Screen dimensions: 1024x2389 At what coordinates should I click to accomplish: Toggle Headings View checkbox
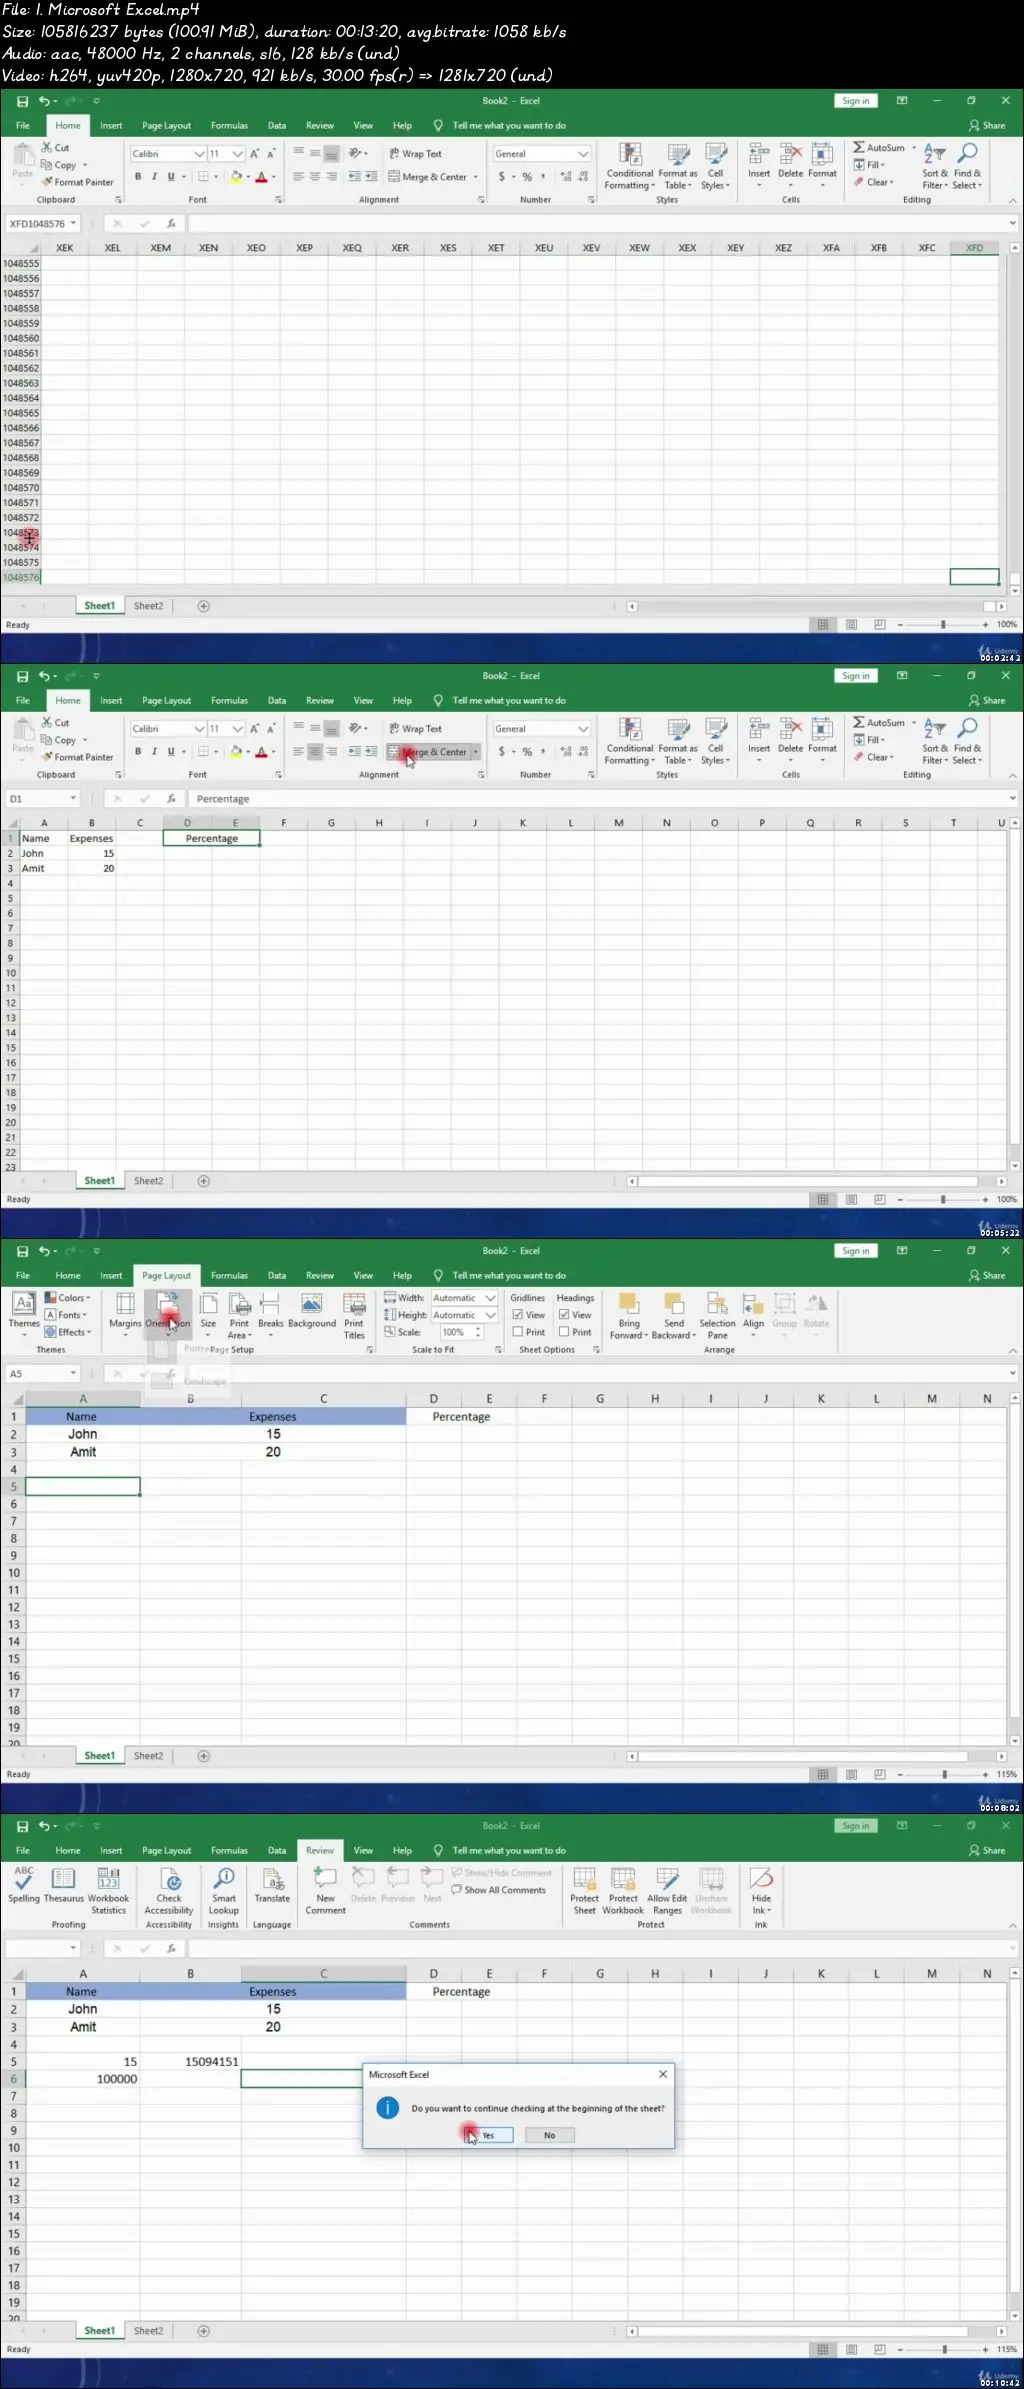(x=564, y=1315)
